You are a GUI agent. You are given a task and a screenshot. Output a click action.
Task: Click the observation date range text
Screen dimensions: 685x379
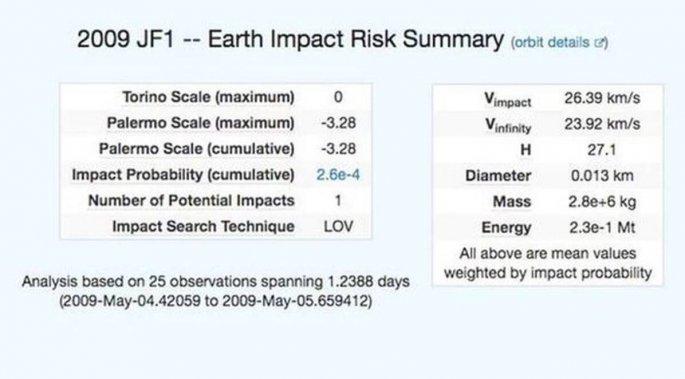216,301
